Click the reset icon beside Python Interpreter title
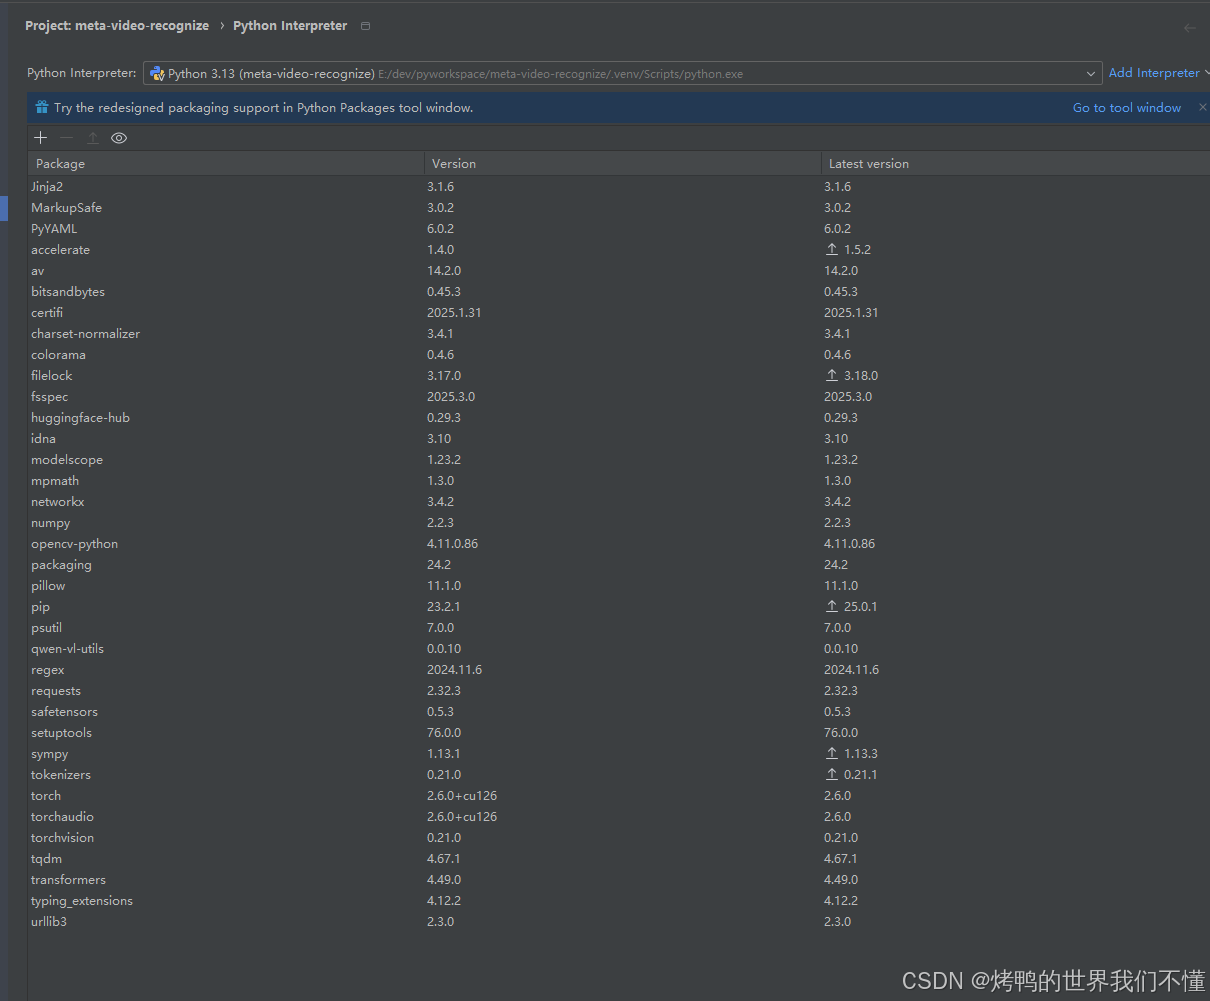 coord(365,26)
